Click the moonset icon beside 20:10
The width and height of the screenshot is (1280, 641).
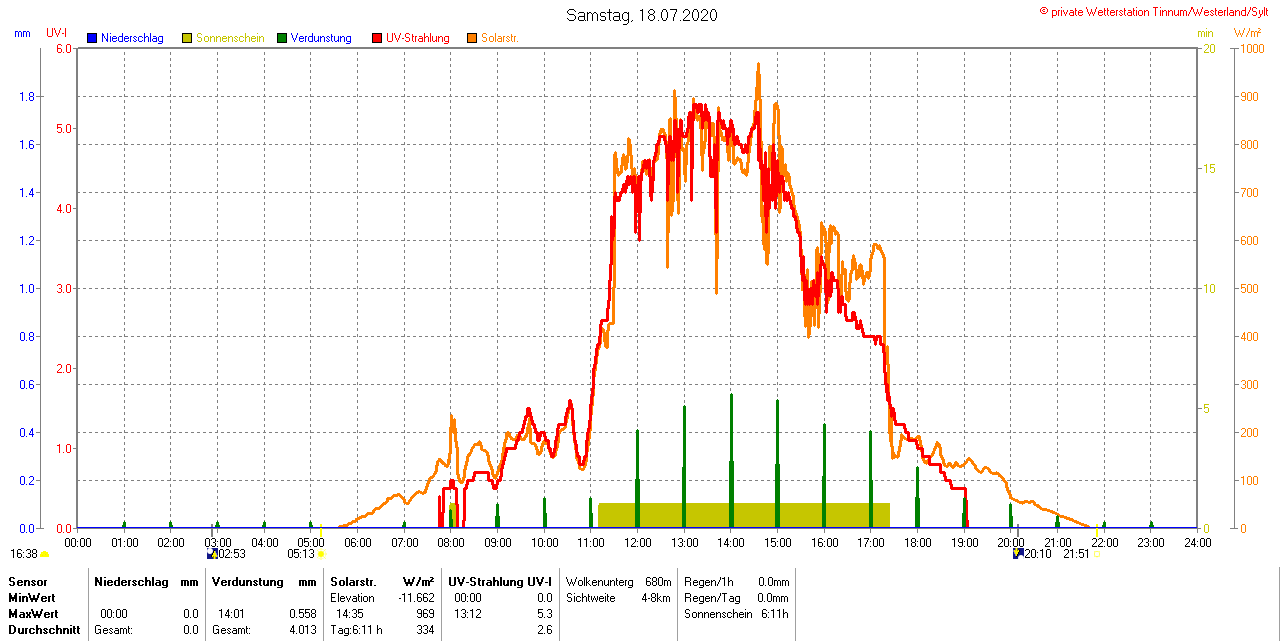click(1018, 554)
